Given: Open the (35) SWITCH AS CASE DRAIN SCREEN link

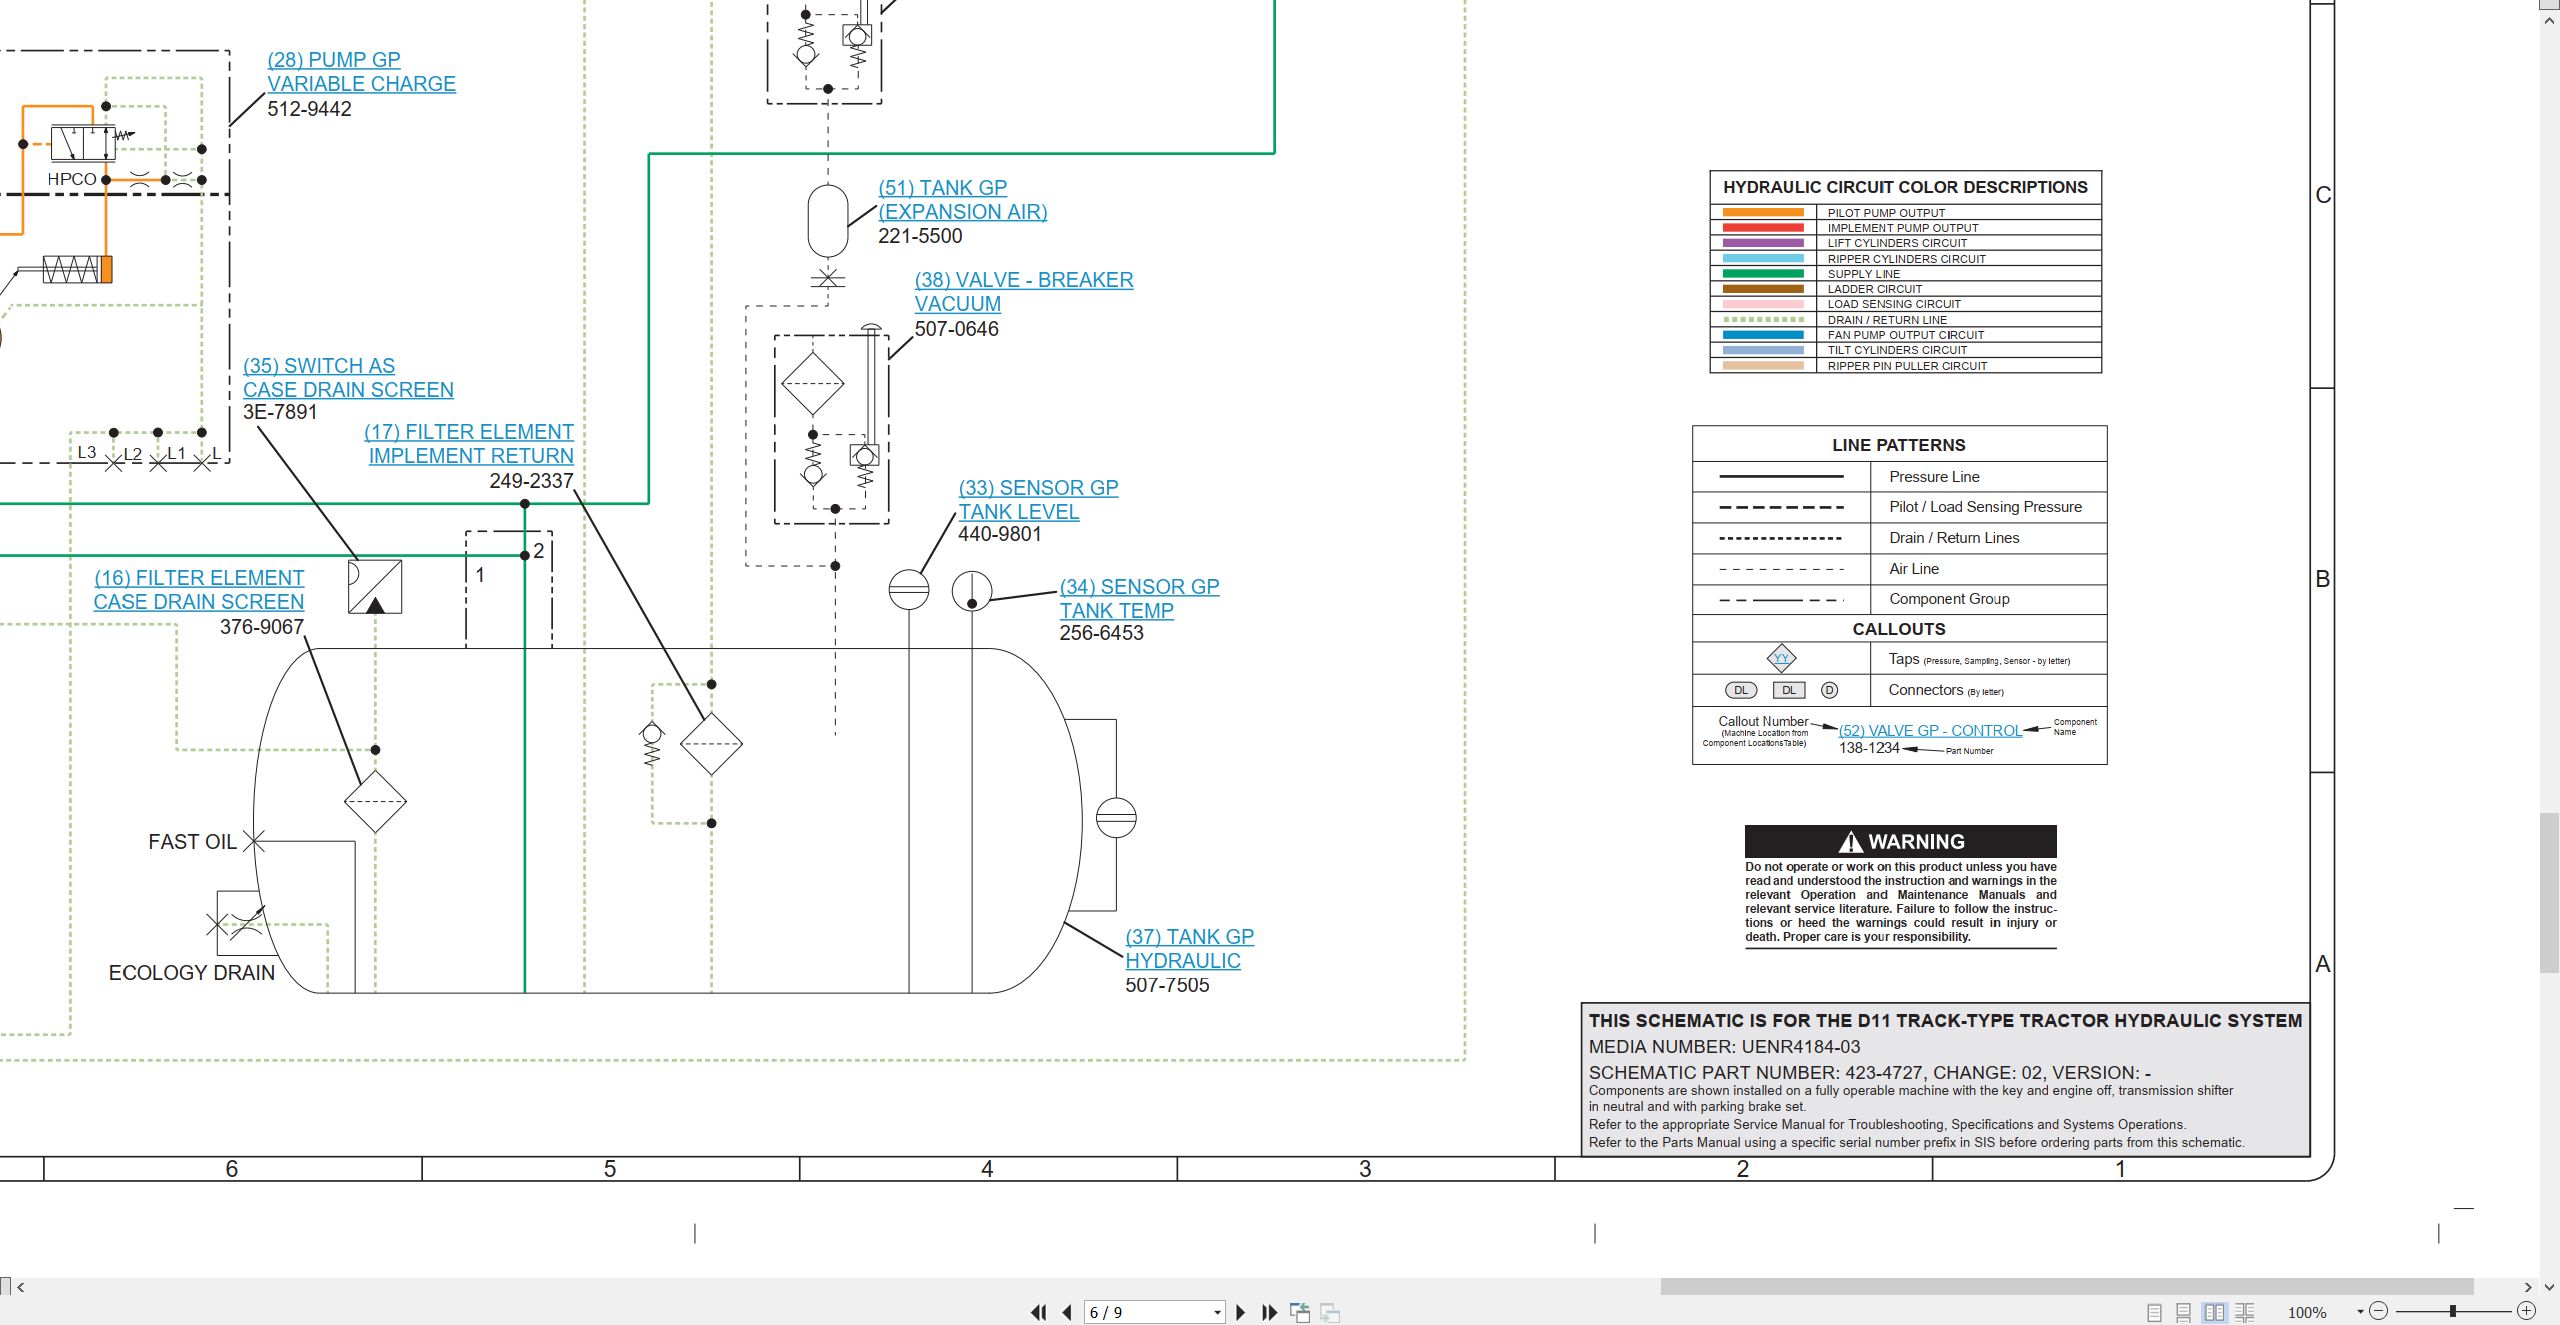Looking at the screenshot, I should pyautogui.click(x=348, y=378).
